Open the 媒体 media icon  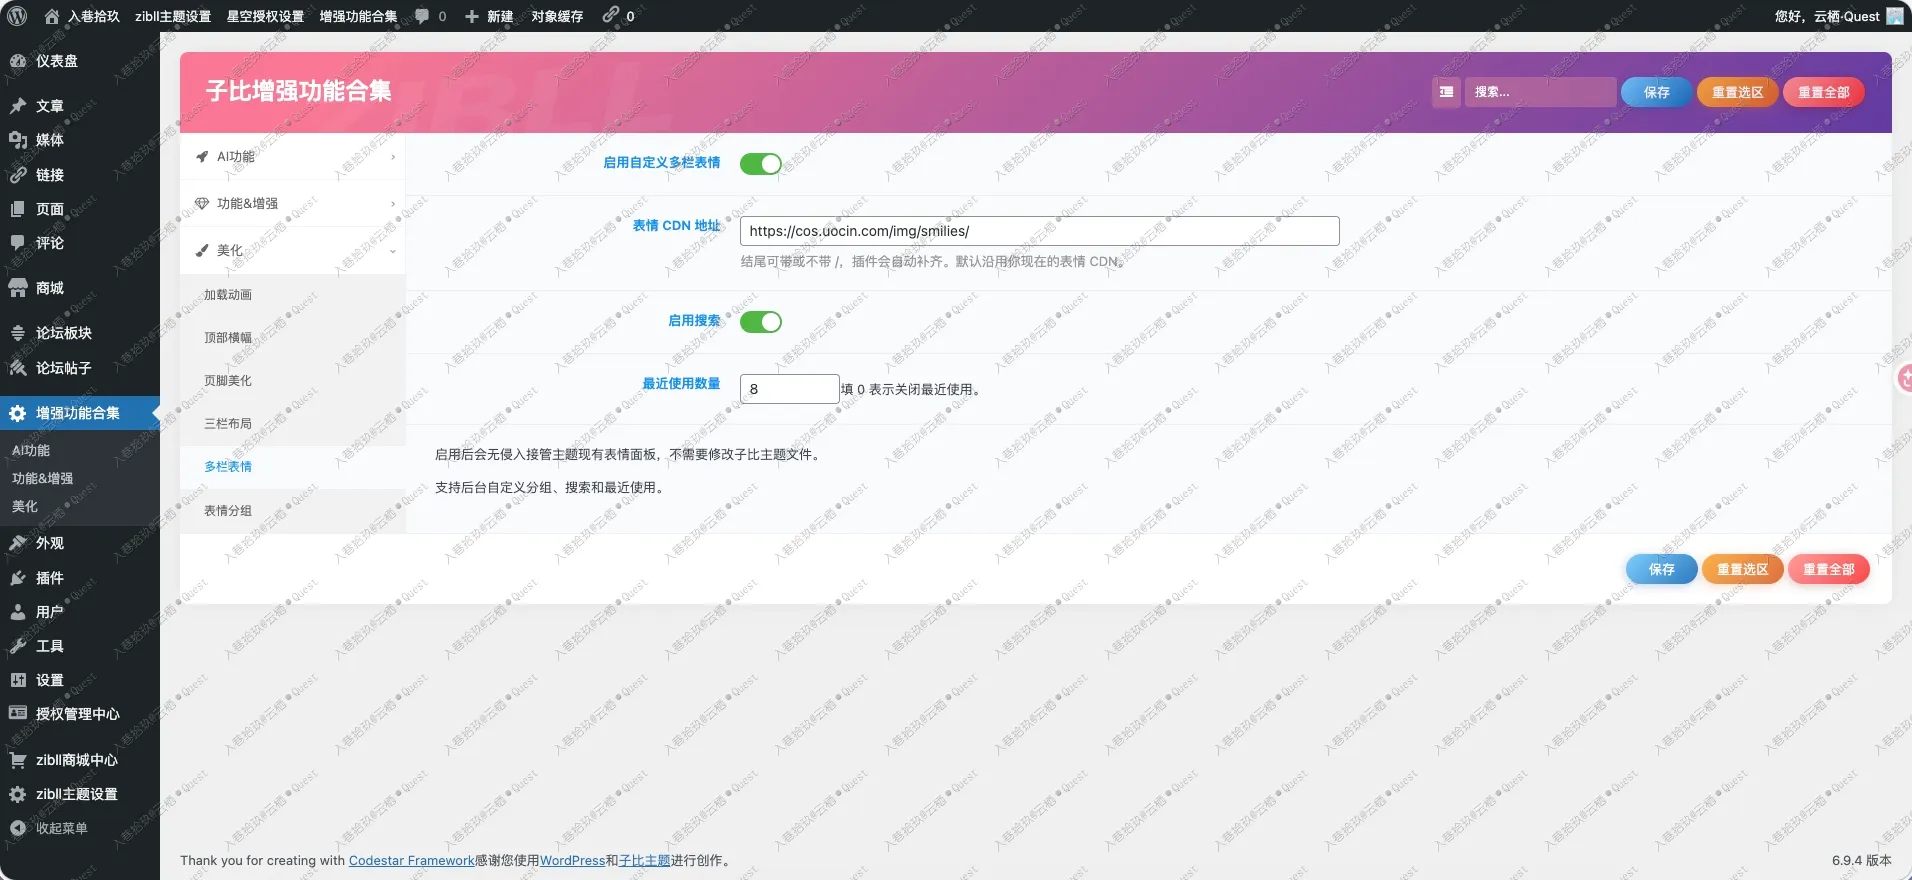coord(18,140)
